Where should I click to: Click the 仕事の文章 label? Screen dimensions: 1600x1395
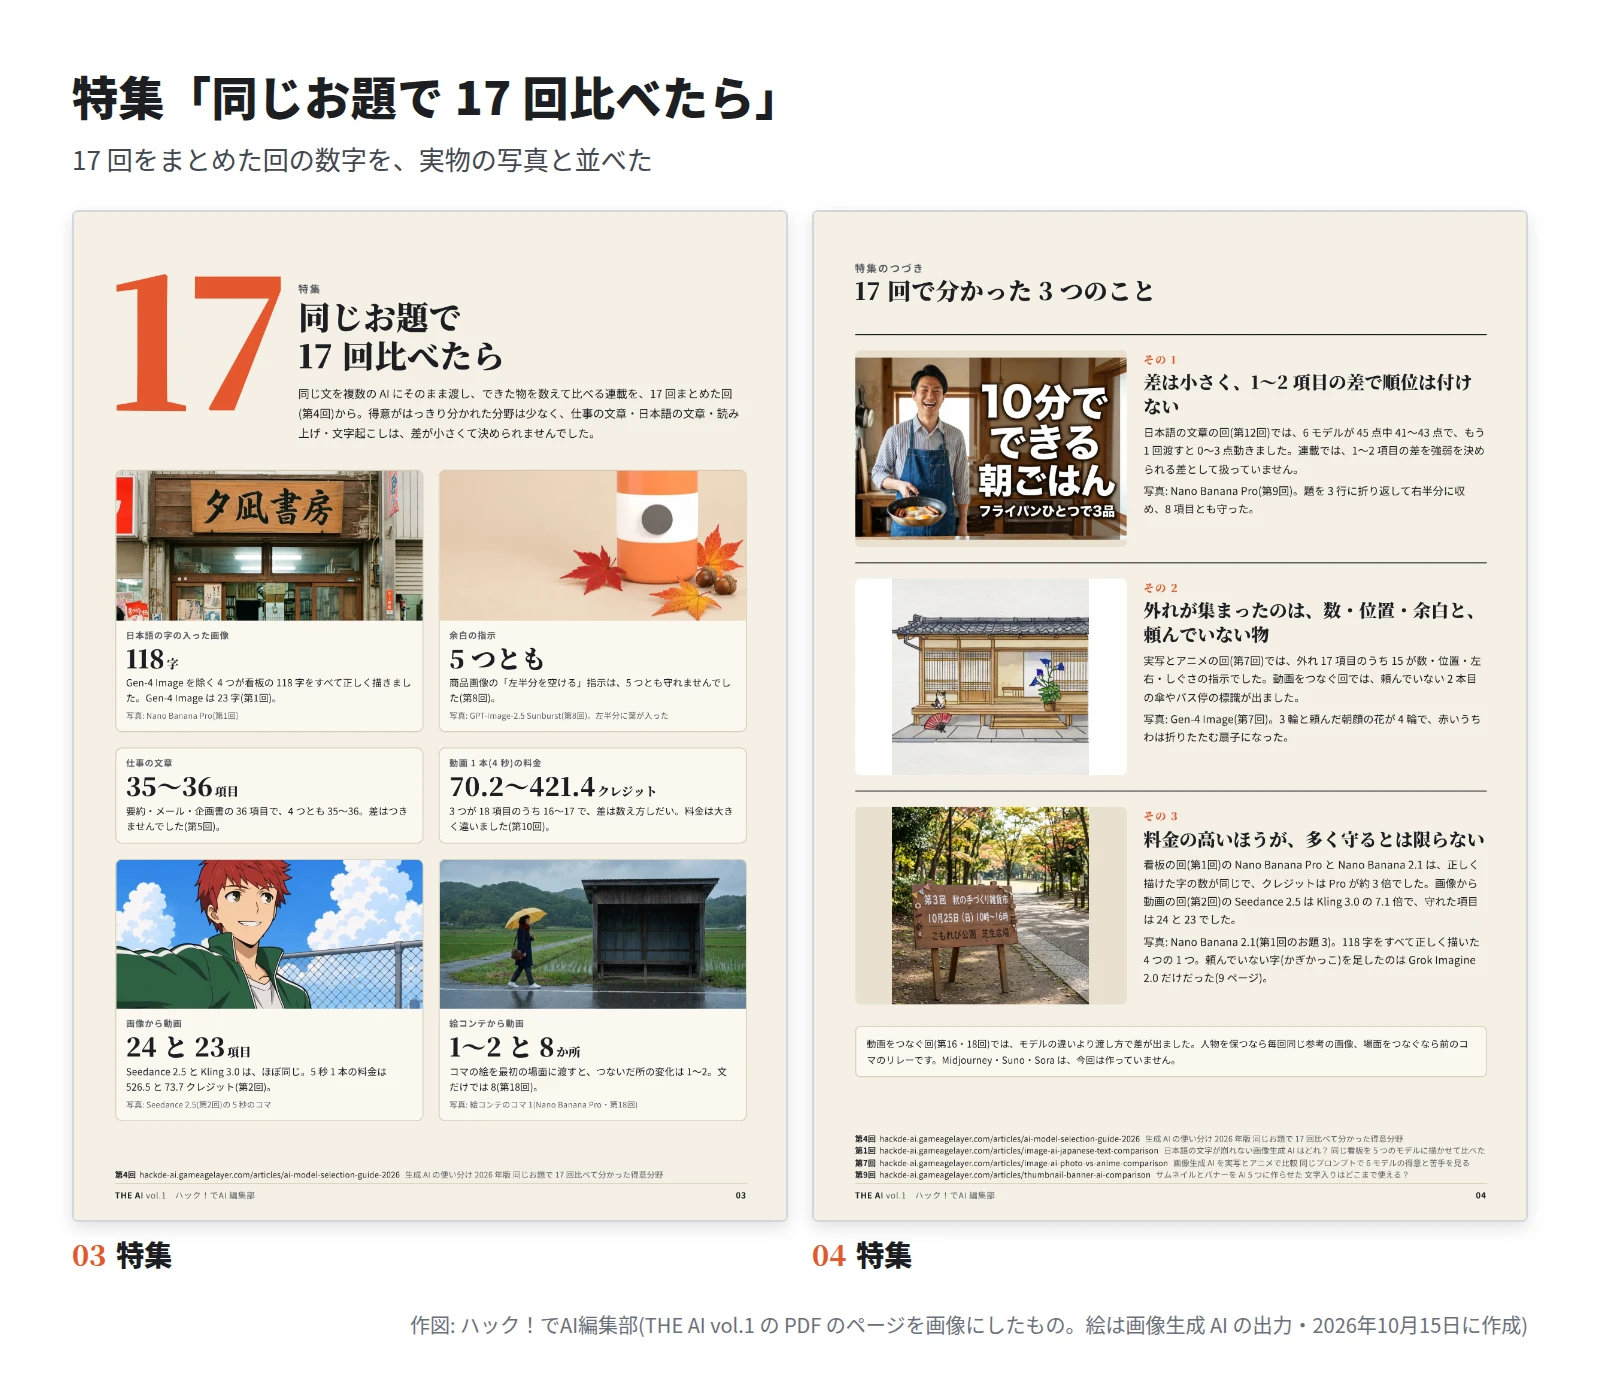tap(149, 763)
